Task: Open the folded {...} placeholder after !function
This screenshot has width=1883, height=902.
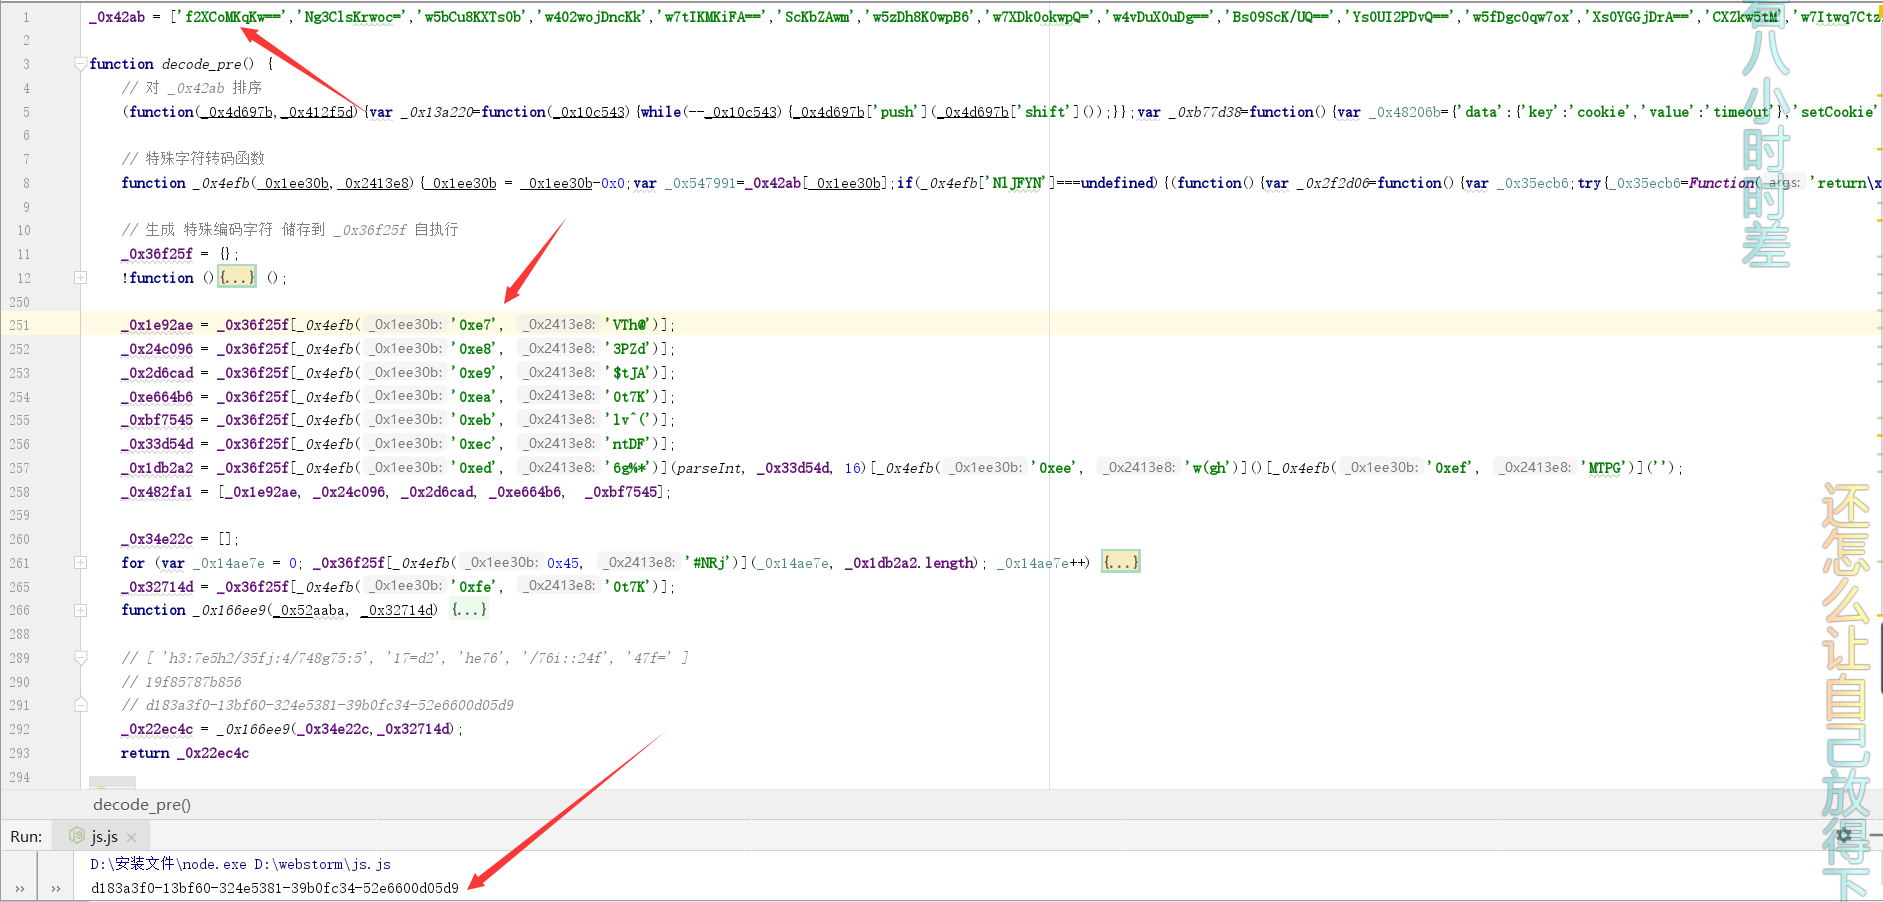Action: coord(237,278)
